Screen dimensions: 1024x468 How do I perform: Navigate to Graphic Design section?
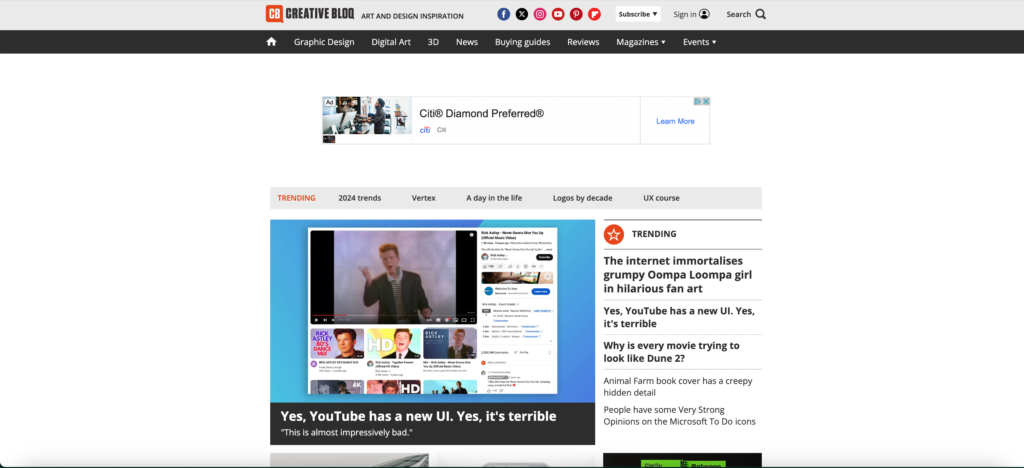[x=324, y=42]
